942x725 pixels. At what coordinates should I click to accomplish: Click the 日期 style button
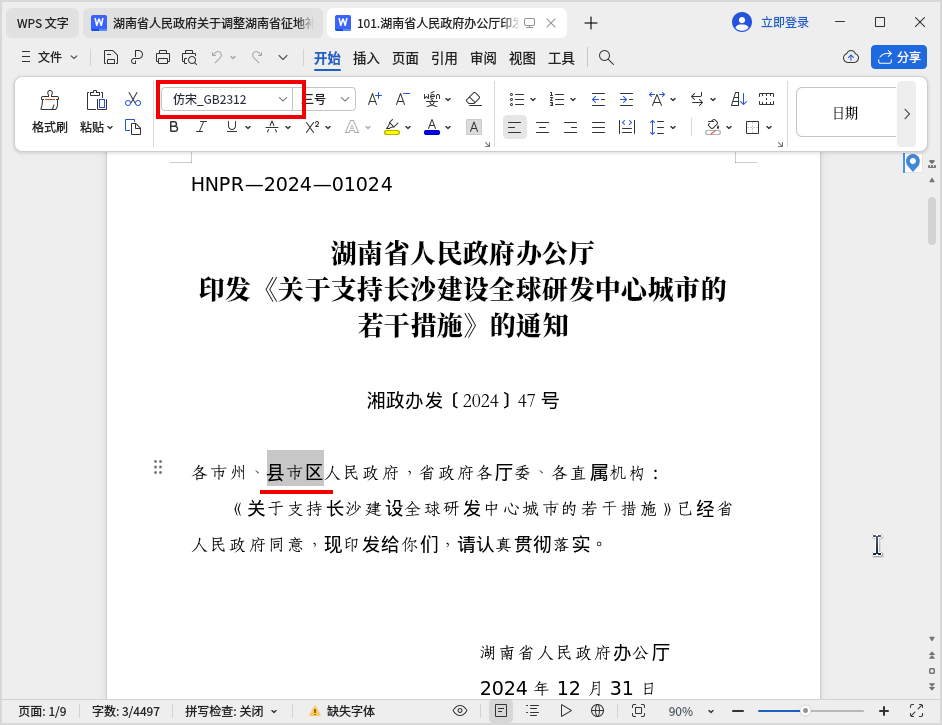(x=845, y=112)
